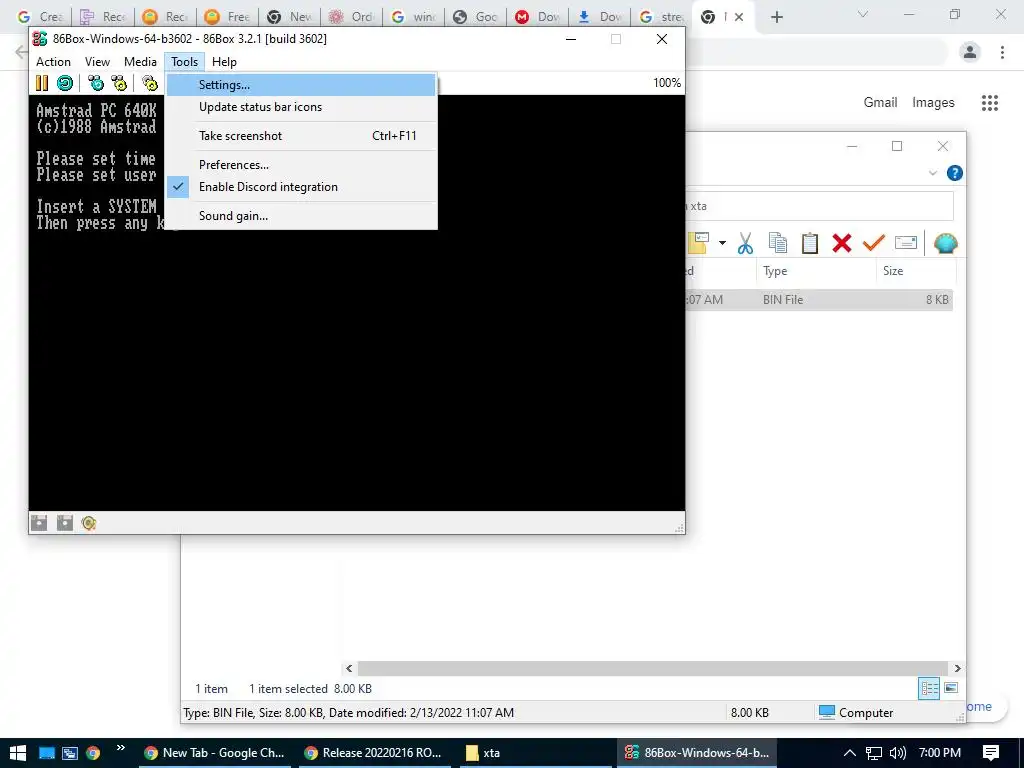Screen dimensions: 1024x768
Task: Pause the 86Box emulation
Action: [x=42, y=83]
